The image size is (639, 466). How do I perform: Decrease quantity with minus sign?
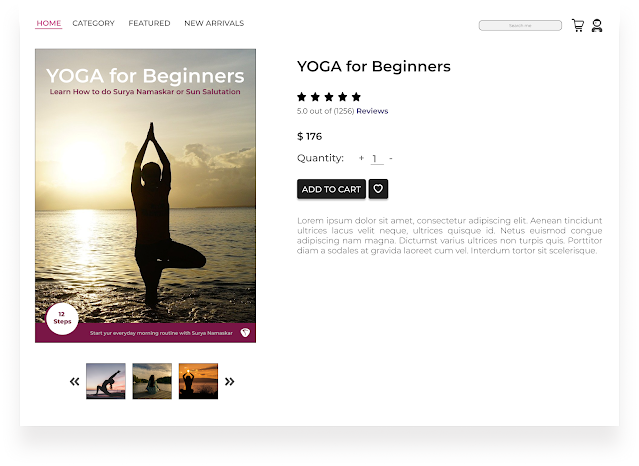tap(391, 158)
